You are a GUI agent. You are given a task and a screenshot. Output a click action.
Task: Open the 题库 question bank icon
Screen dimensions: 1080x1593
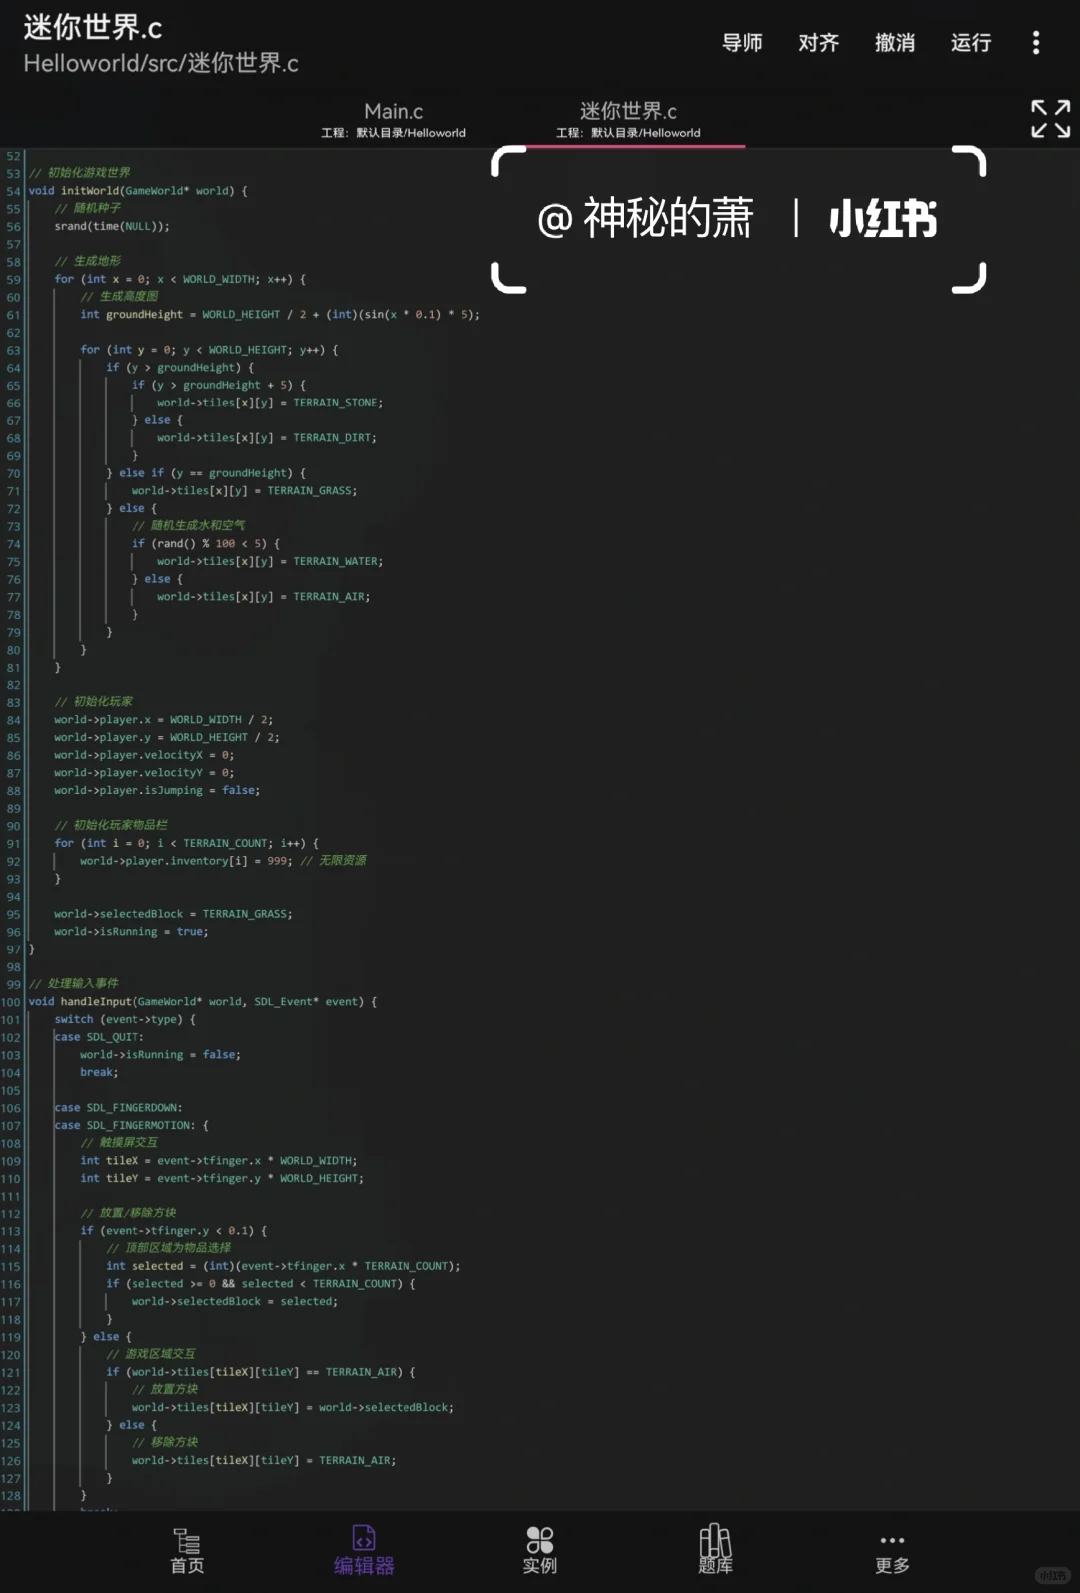pos(715,1551)
